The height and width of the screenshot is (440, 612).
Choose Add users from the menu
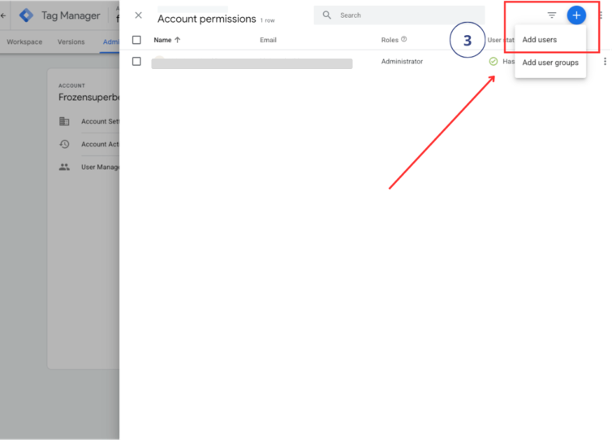tap(539, 39)
